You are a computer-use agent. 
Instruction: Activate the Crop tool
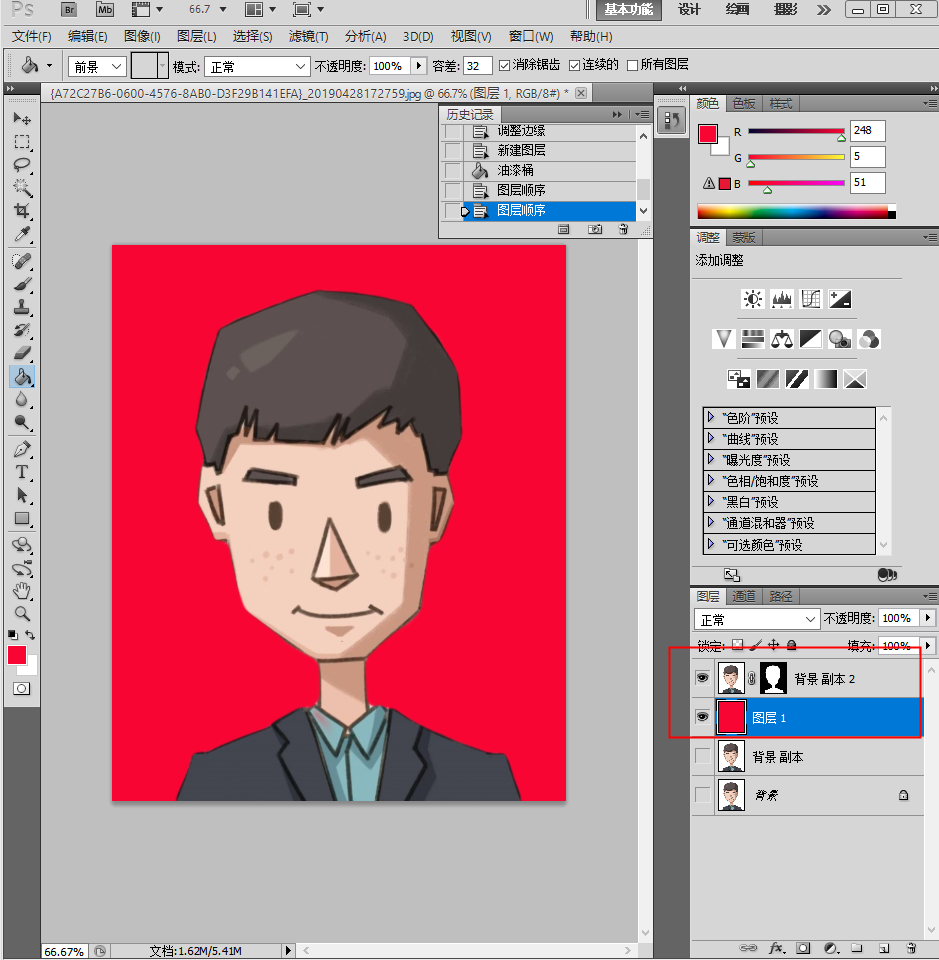click(x=22, y=211)
